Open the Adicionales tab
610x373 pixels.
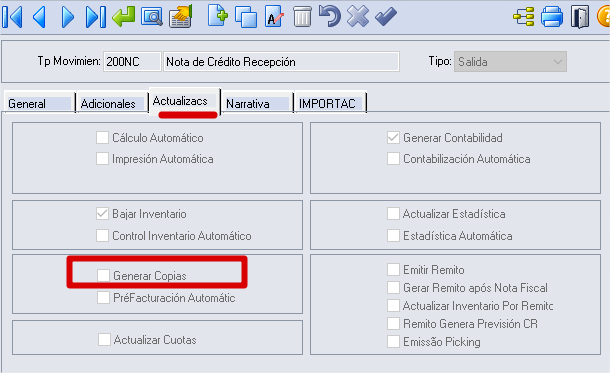(x=112, y=103)
